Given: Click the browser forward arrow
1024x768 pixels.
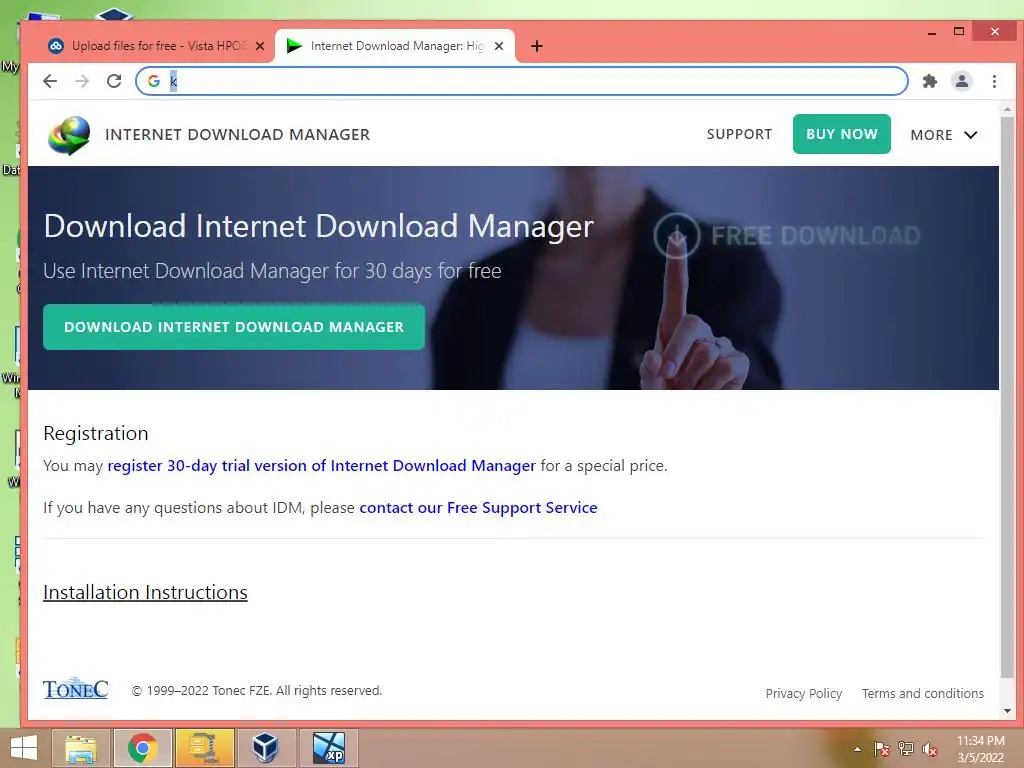Looking at the screenshot, I should (82, 81).
